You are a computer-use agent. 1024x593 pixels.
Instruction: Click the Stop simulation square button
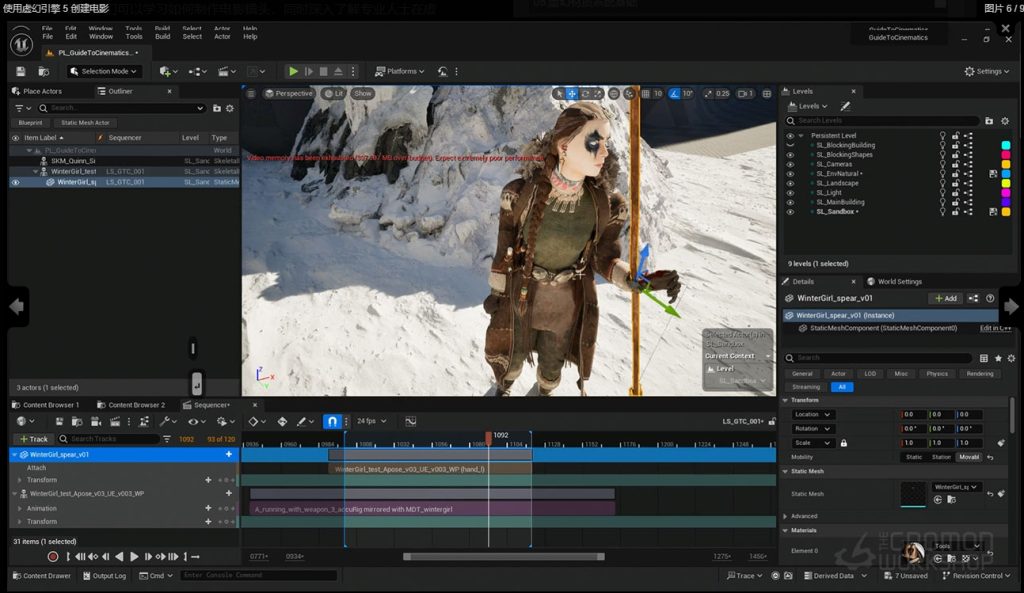[323, 71]
